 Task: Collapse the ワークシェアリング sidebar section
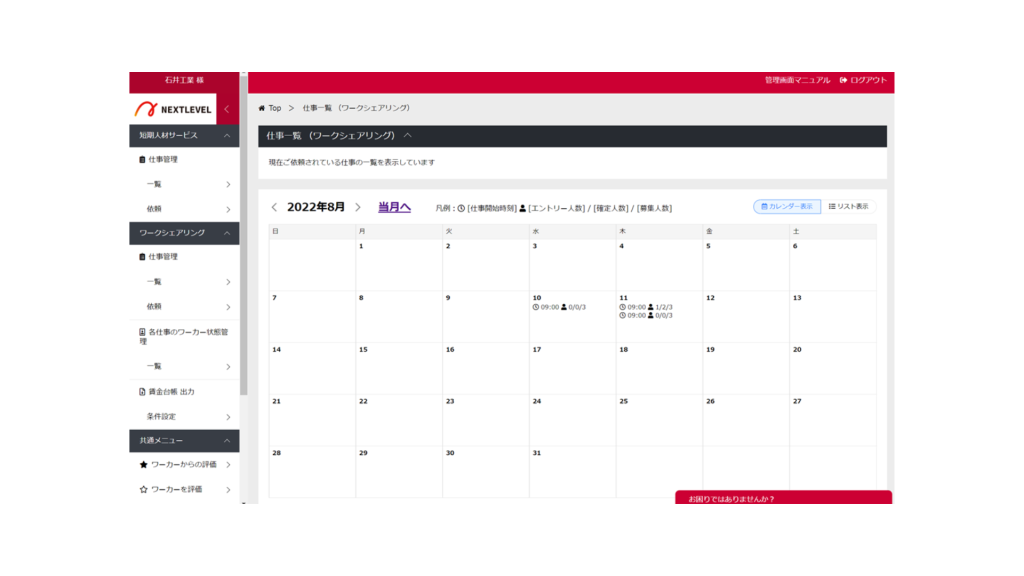tap(227, 233)
